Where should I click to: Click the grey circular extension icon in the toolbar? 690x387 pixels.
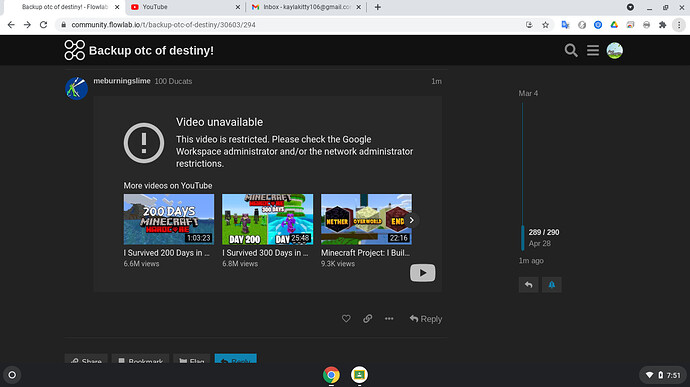click(x=582, y=25)
